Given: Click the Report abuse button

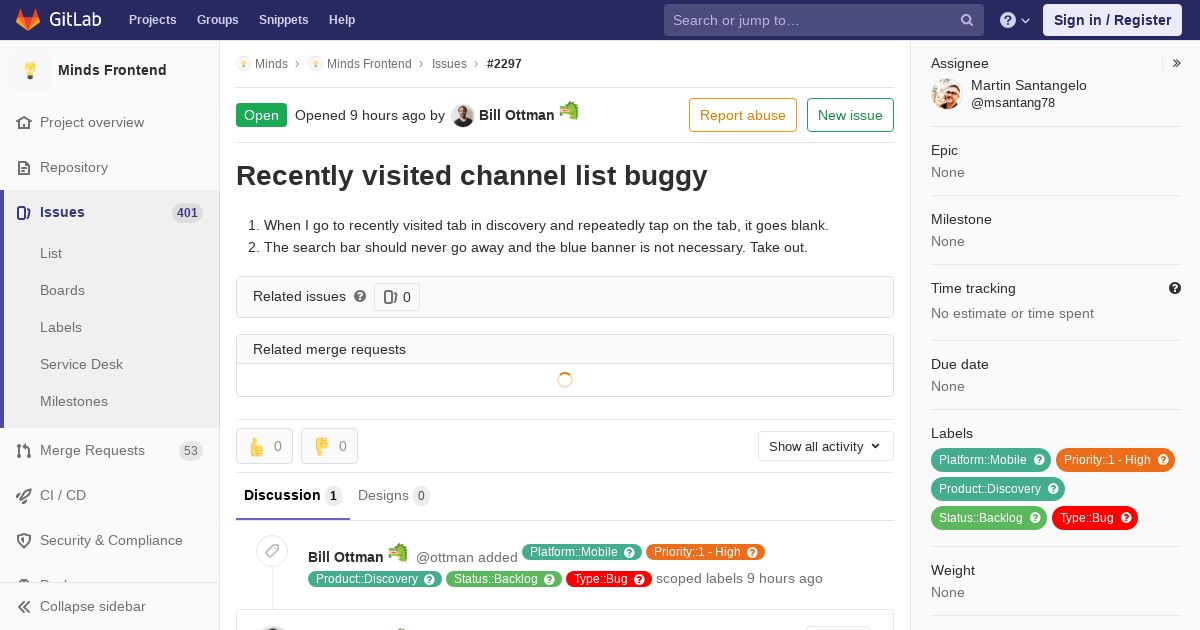Looking at the screenshot, I should 743,115.
